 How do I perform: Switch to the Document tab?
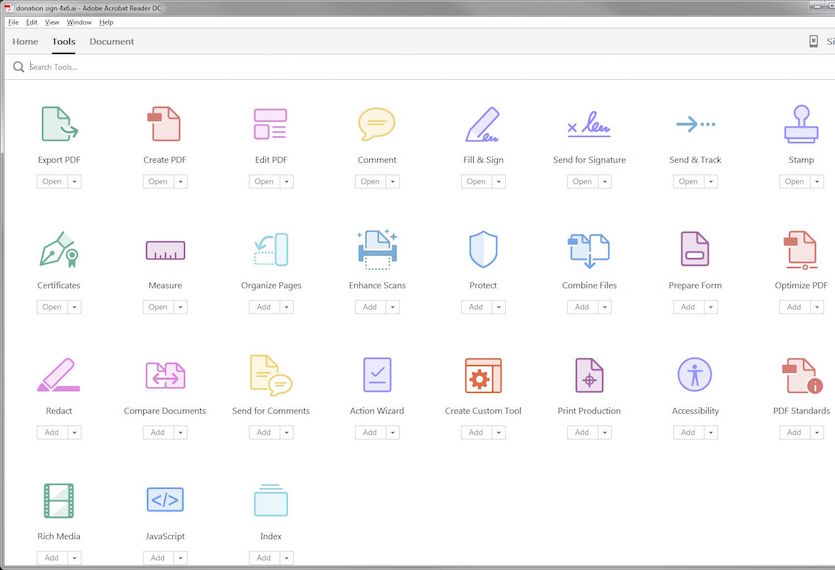tap(111, 42)
